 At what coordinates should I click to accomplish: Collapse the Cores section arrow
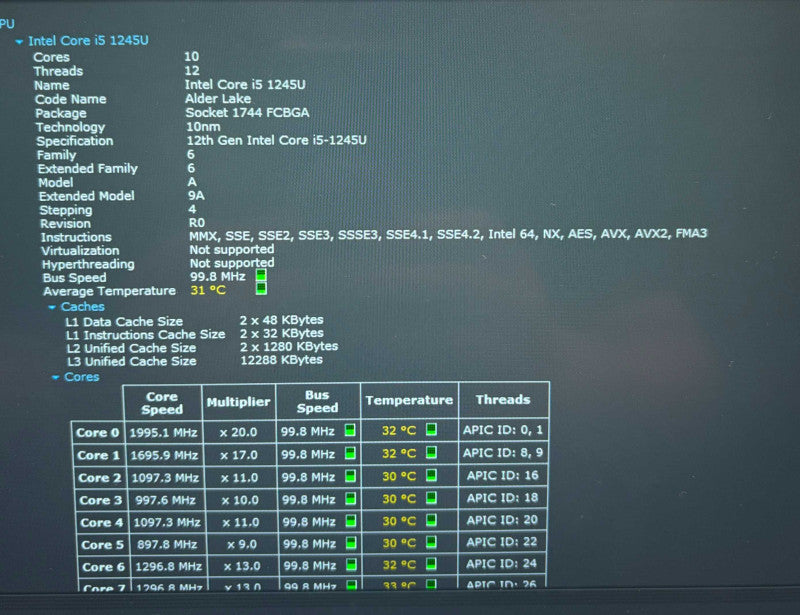coord(56,378)
